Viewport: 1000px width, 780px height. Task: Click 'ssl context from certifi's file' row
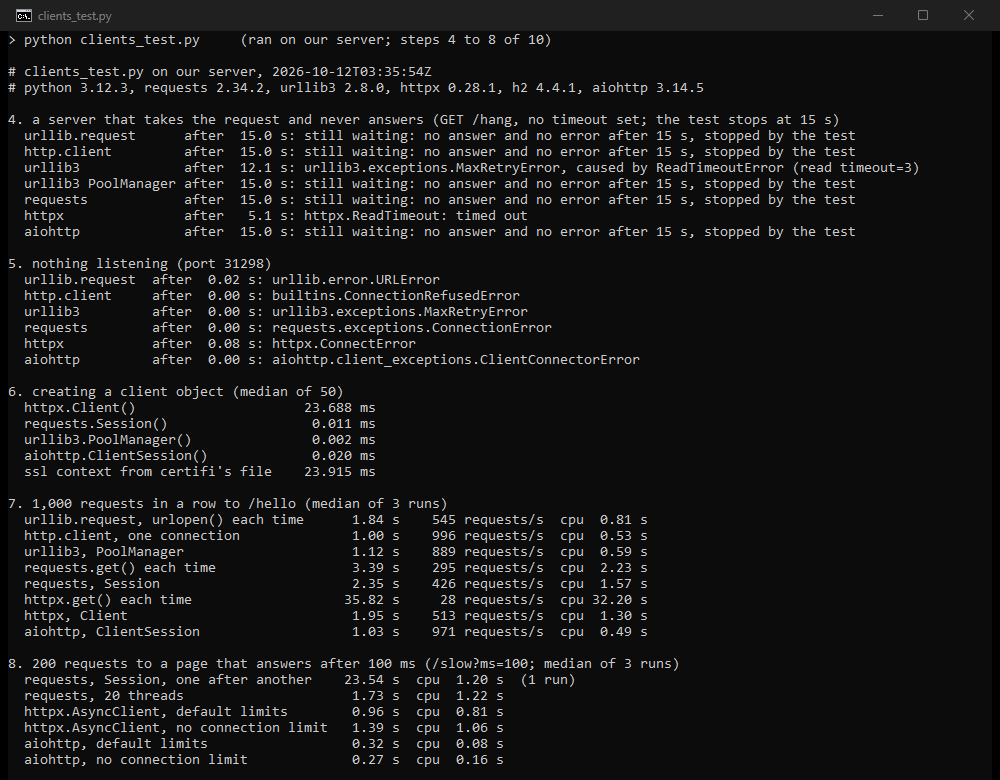point(200,471)
